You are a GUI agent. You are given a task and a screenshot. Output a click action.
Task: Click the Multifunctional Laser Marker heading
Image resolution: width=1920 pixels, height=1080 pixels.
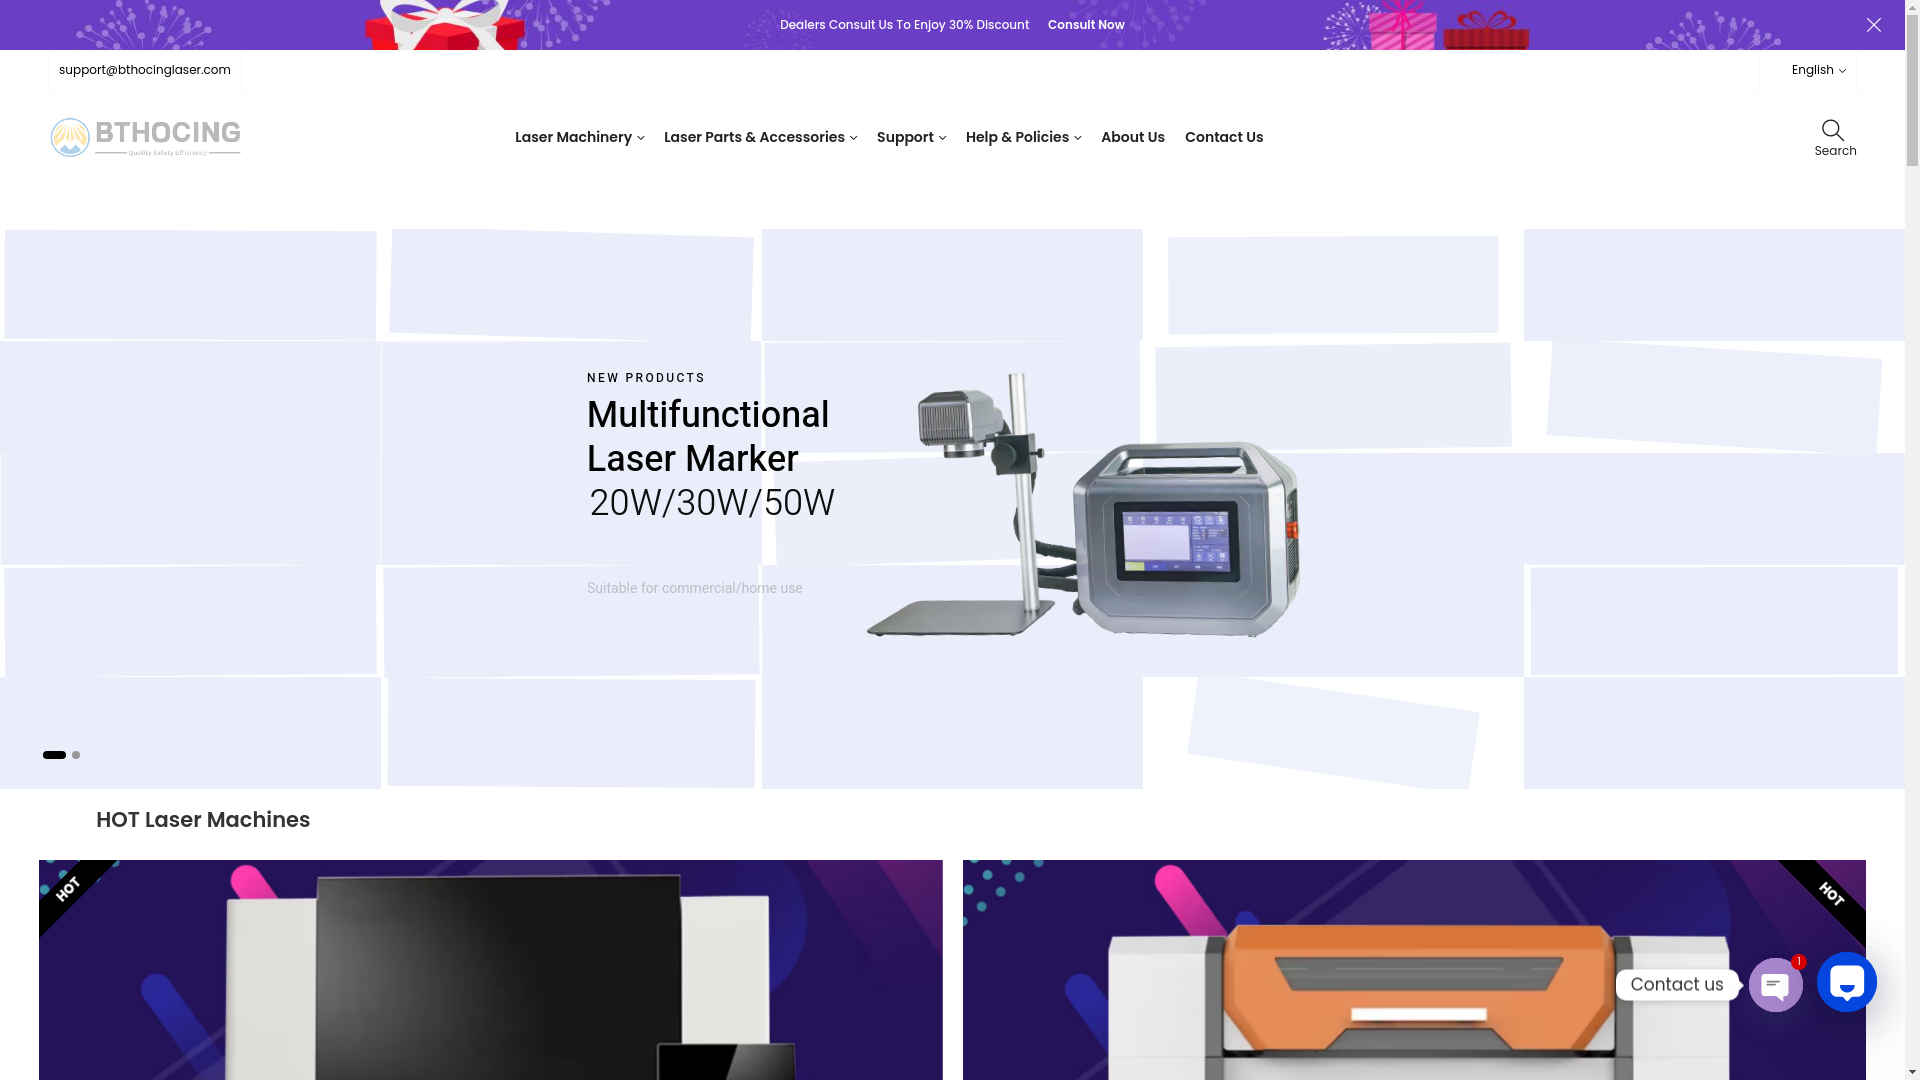708,437
